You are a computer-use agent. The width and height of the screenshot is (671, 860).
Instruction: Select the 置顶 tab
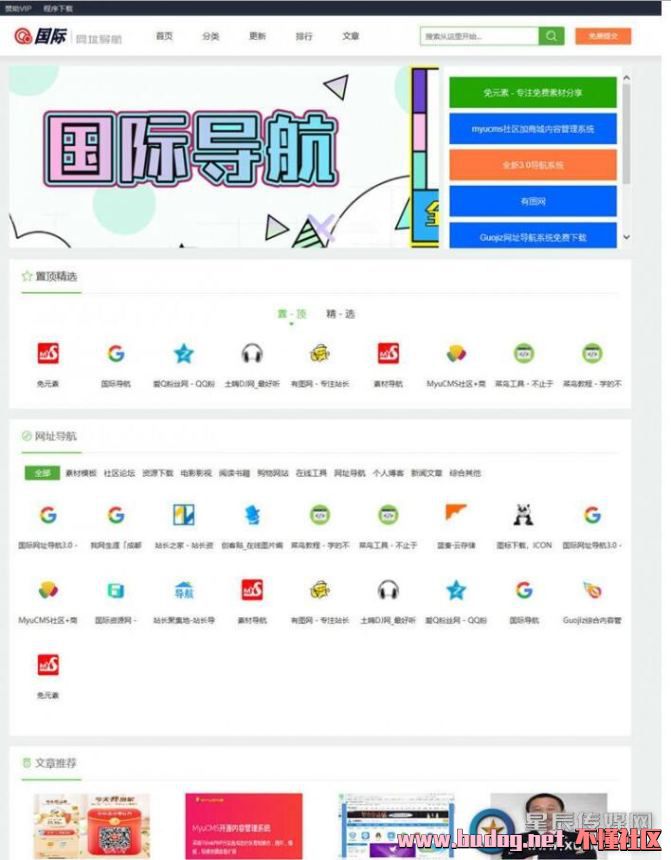(x=291, y=314)
